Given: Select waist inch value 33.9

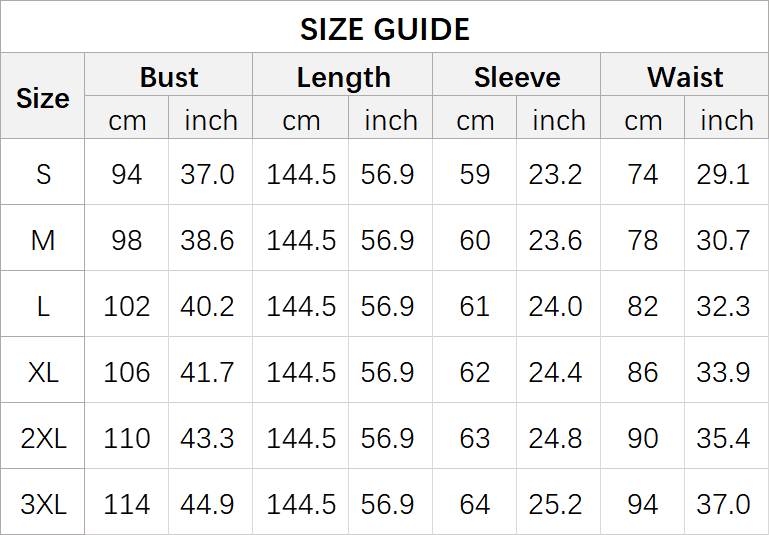Looking at the screenshot, I should (723, 372).
